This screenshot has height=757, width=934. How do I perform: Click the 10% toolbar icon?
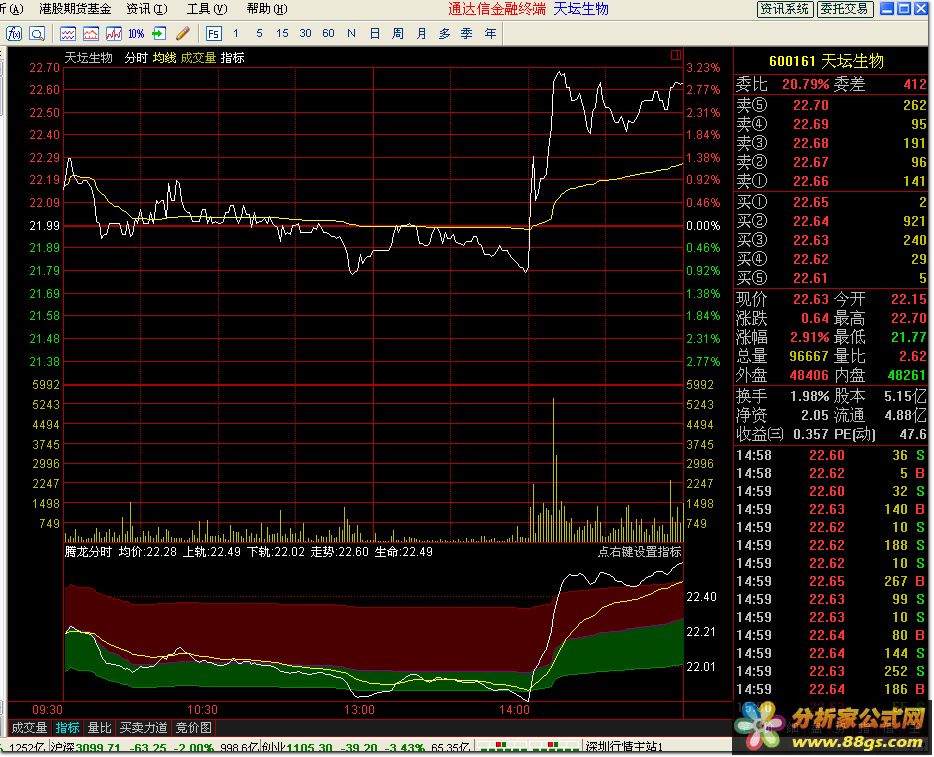pos(136,34)
